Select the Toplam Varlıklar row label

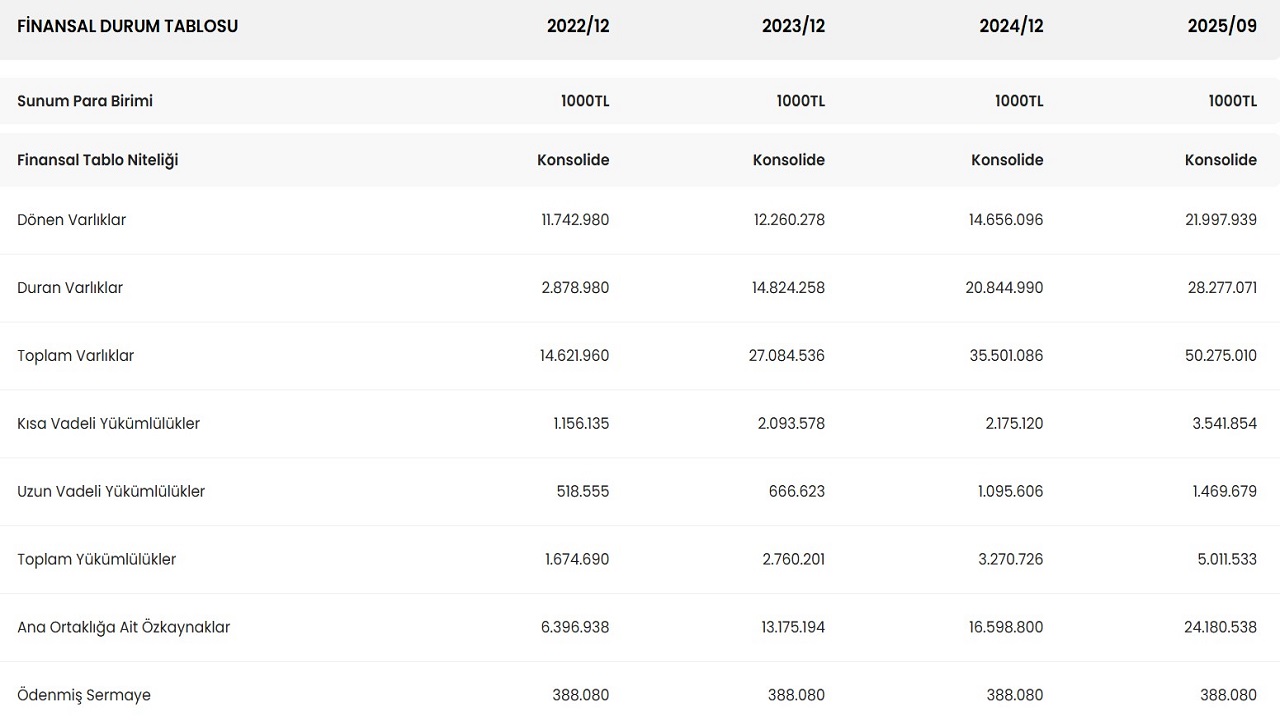tap(76, 356)
